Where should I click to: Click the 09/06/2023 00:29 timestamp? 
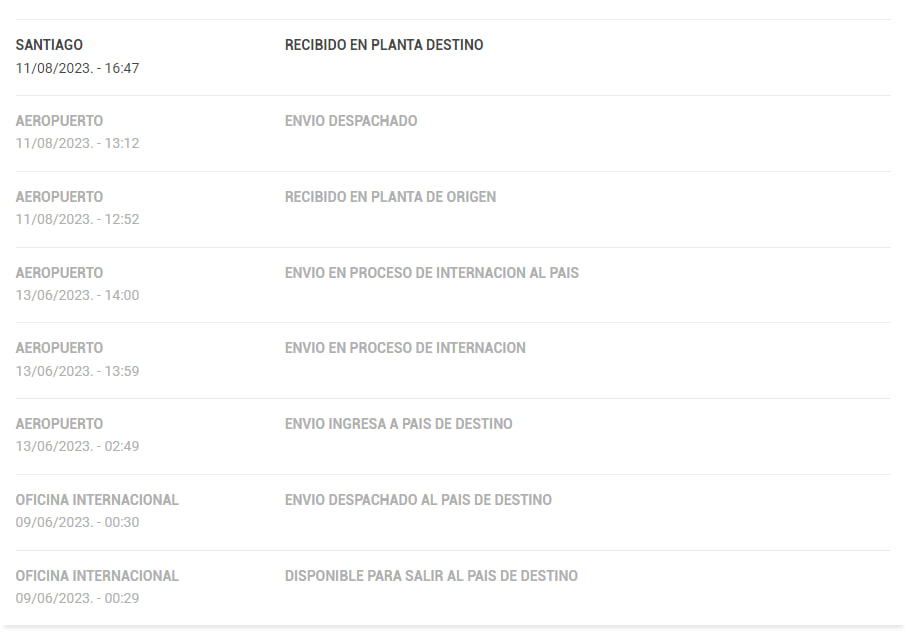pos(77,598)
